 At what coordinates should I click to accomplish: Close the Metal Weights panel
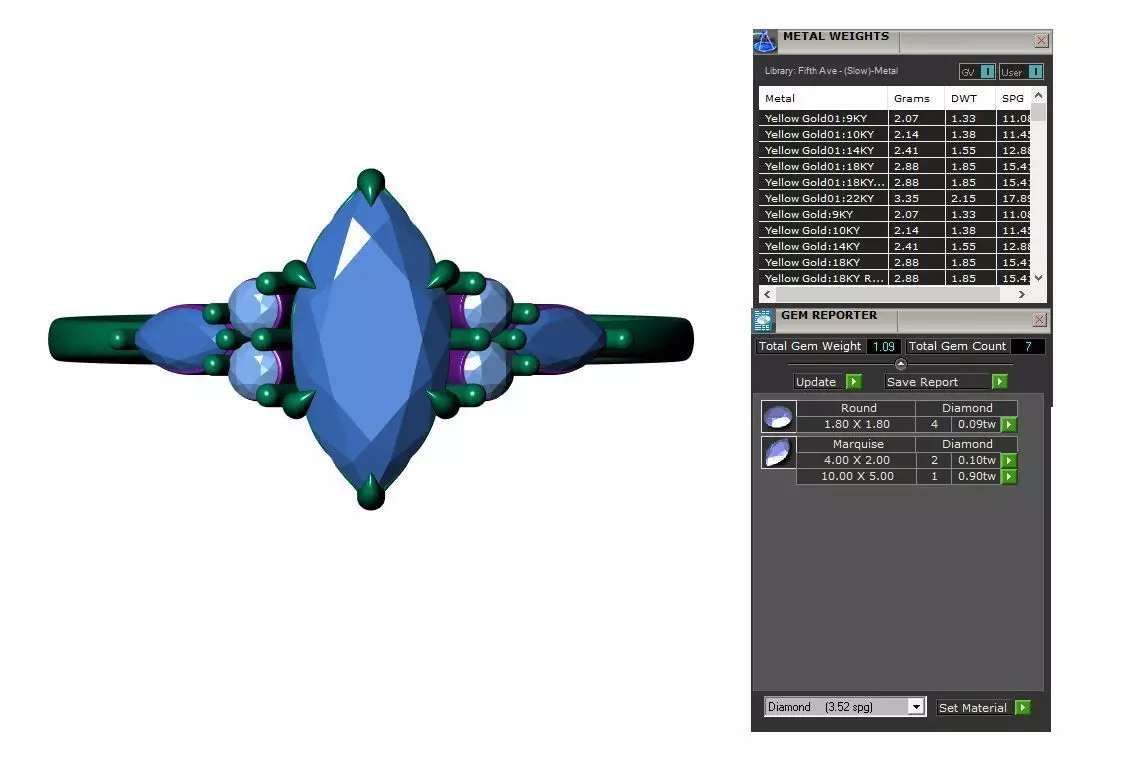click(1041, 41)
